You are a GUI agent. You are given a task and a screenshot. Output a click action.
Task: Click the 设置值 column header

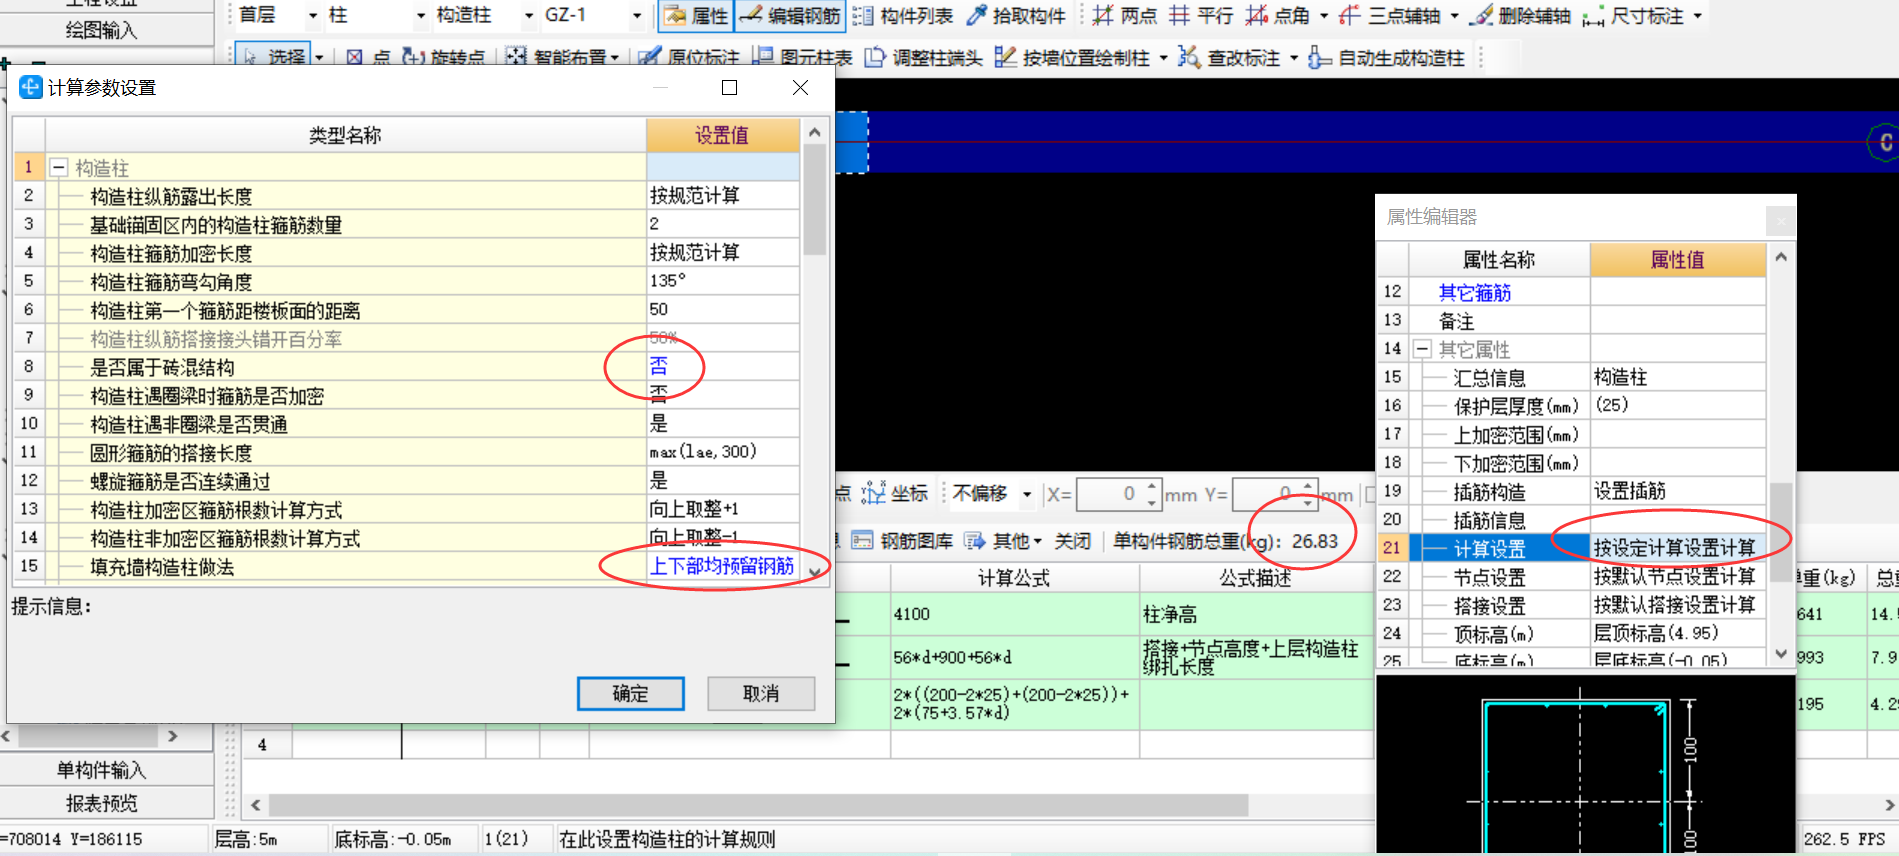pyautogui.click(x=722, y=135)
